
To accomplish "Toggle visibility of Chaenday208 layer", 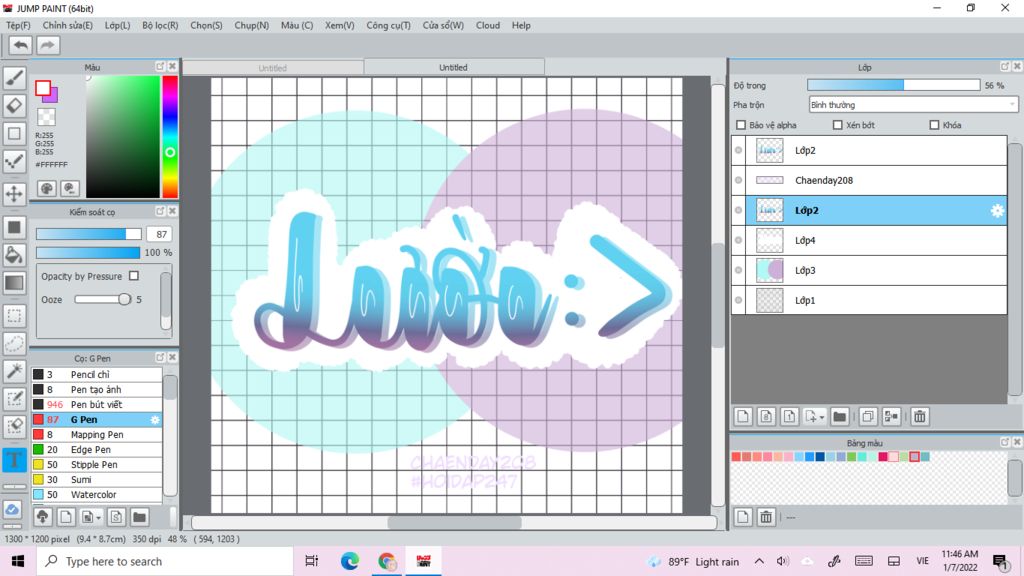I will pos(739,180).
